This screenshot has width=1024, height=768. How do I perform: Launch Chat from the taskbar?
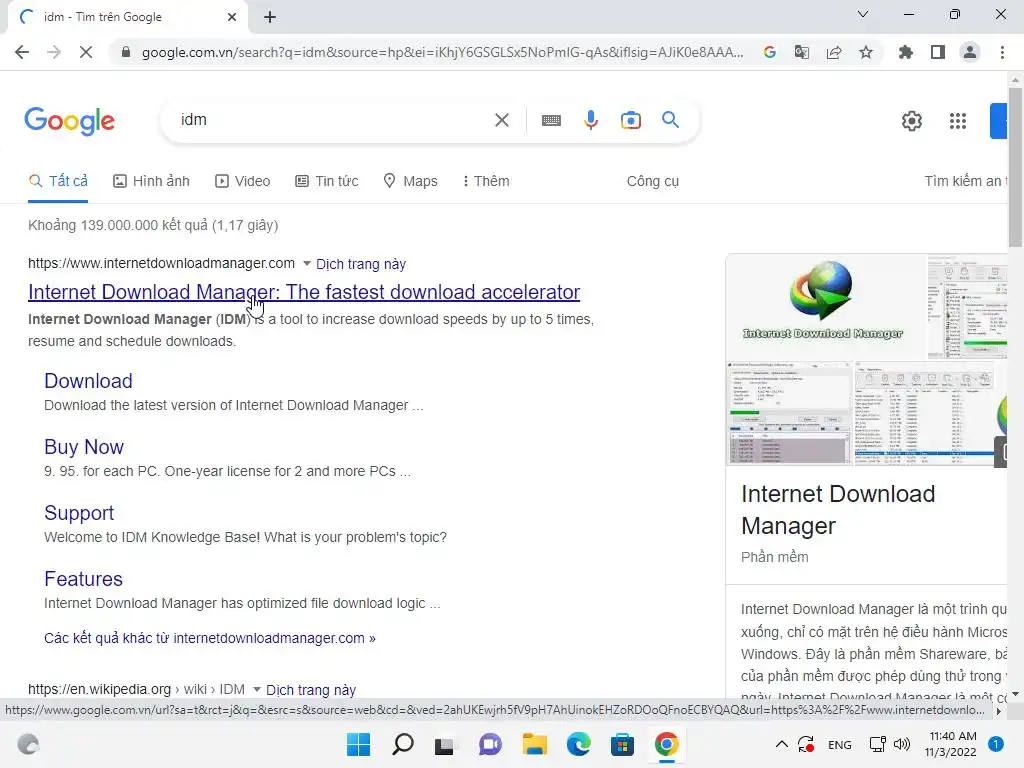pos(490,744)
